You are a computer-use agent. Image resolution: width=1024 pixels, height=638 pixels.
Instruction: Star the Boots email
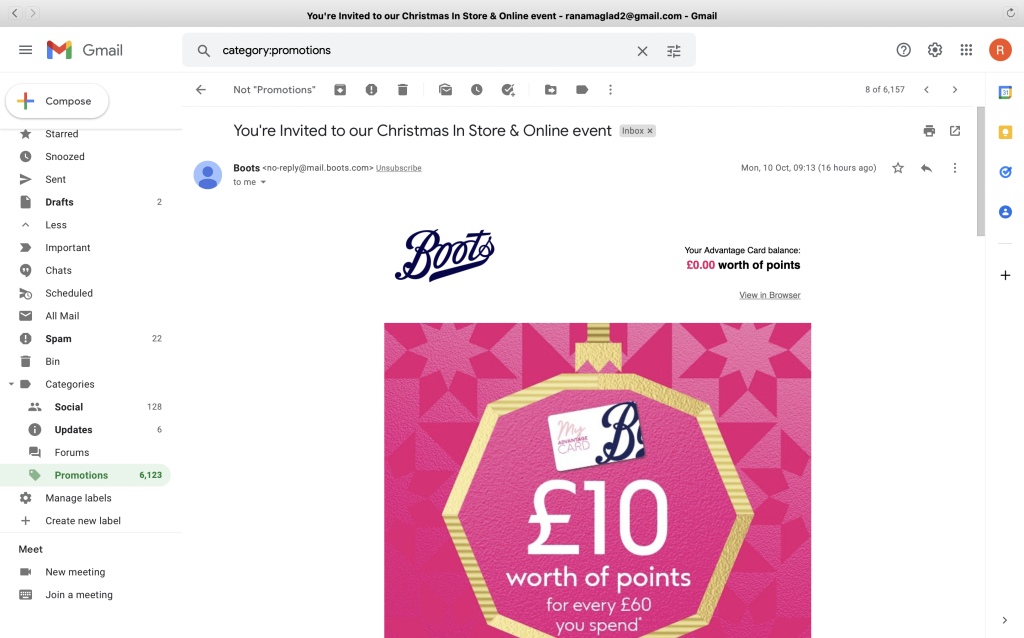point(898,168)
